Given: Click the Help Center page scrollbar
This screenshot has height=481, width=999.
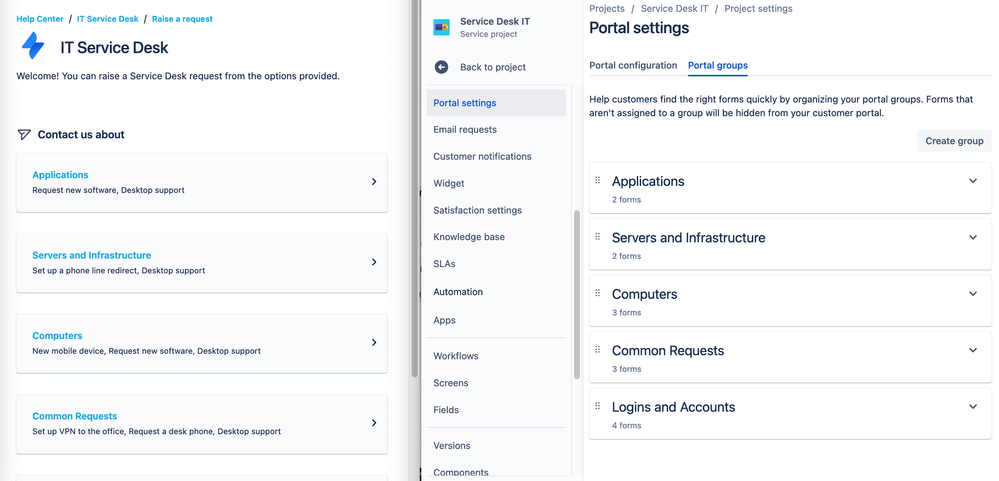Looking at the screenshot, I should 415,188.
